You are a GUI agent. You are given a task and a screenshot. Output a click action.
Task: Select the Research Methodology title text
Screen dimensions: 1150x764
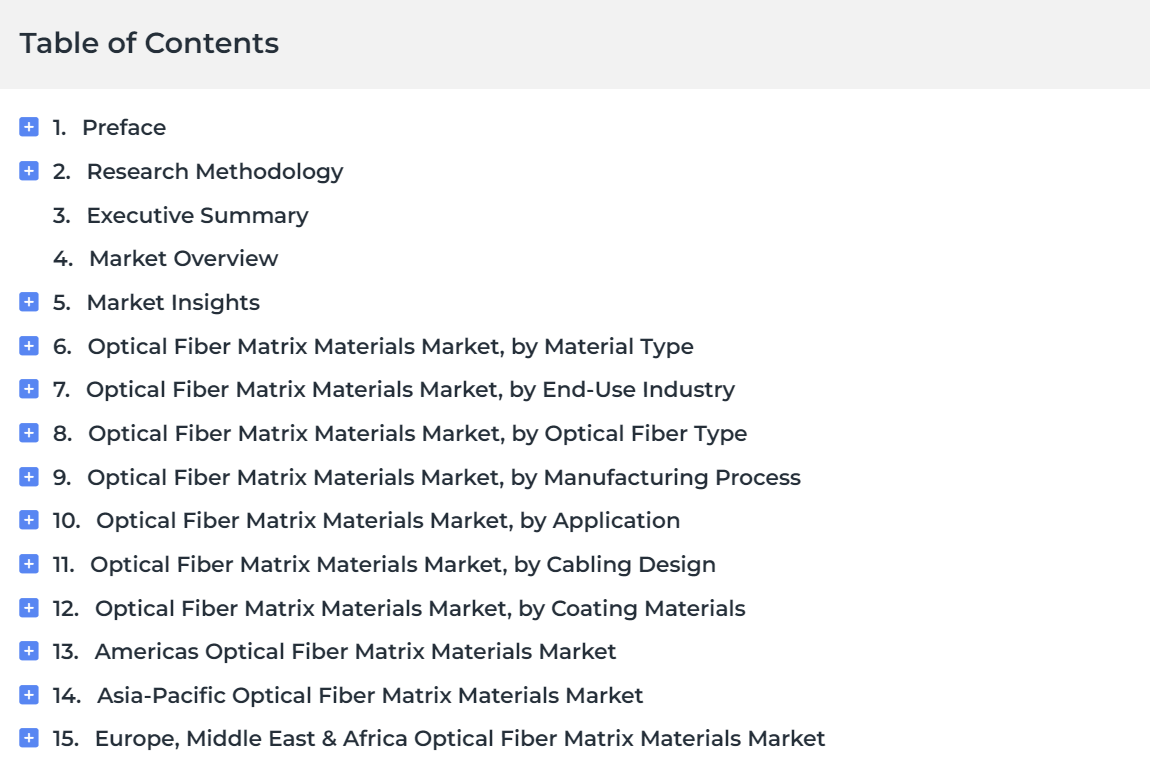(x=215, y=172)
